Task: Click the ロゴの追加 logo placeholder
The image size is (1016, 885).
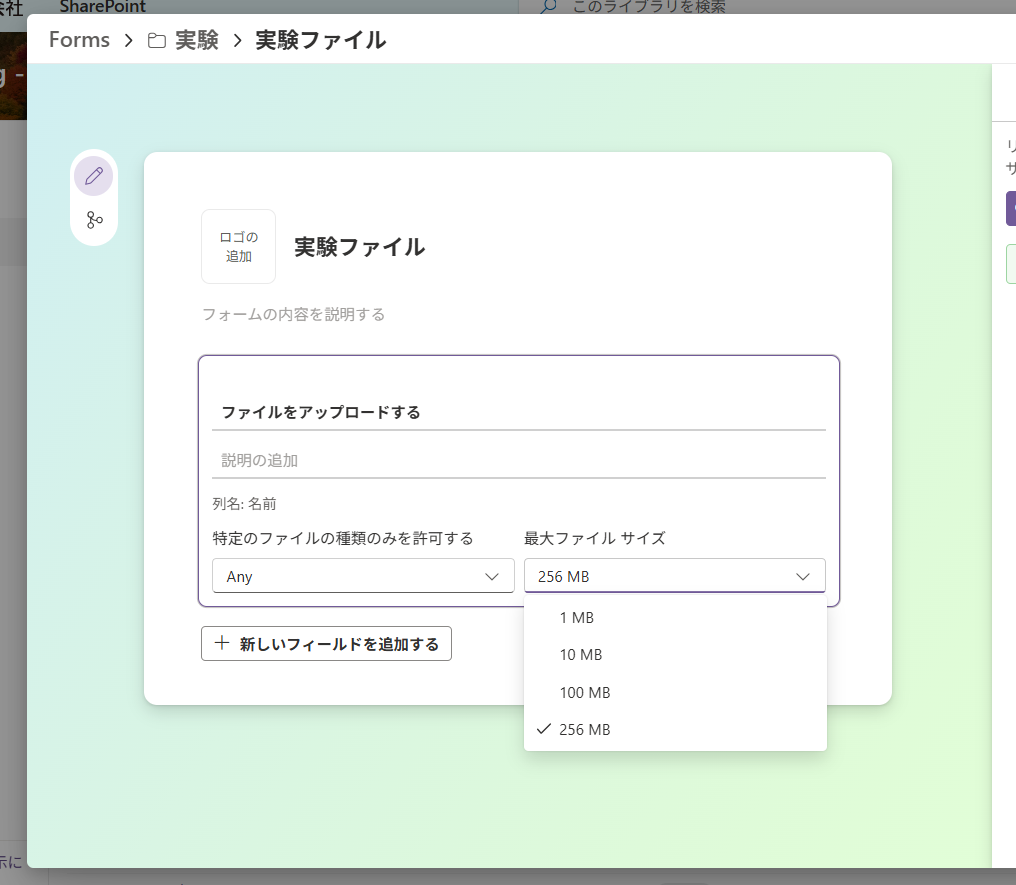Action: point(238,247)
